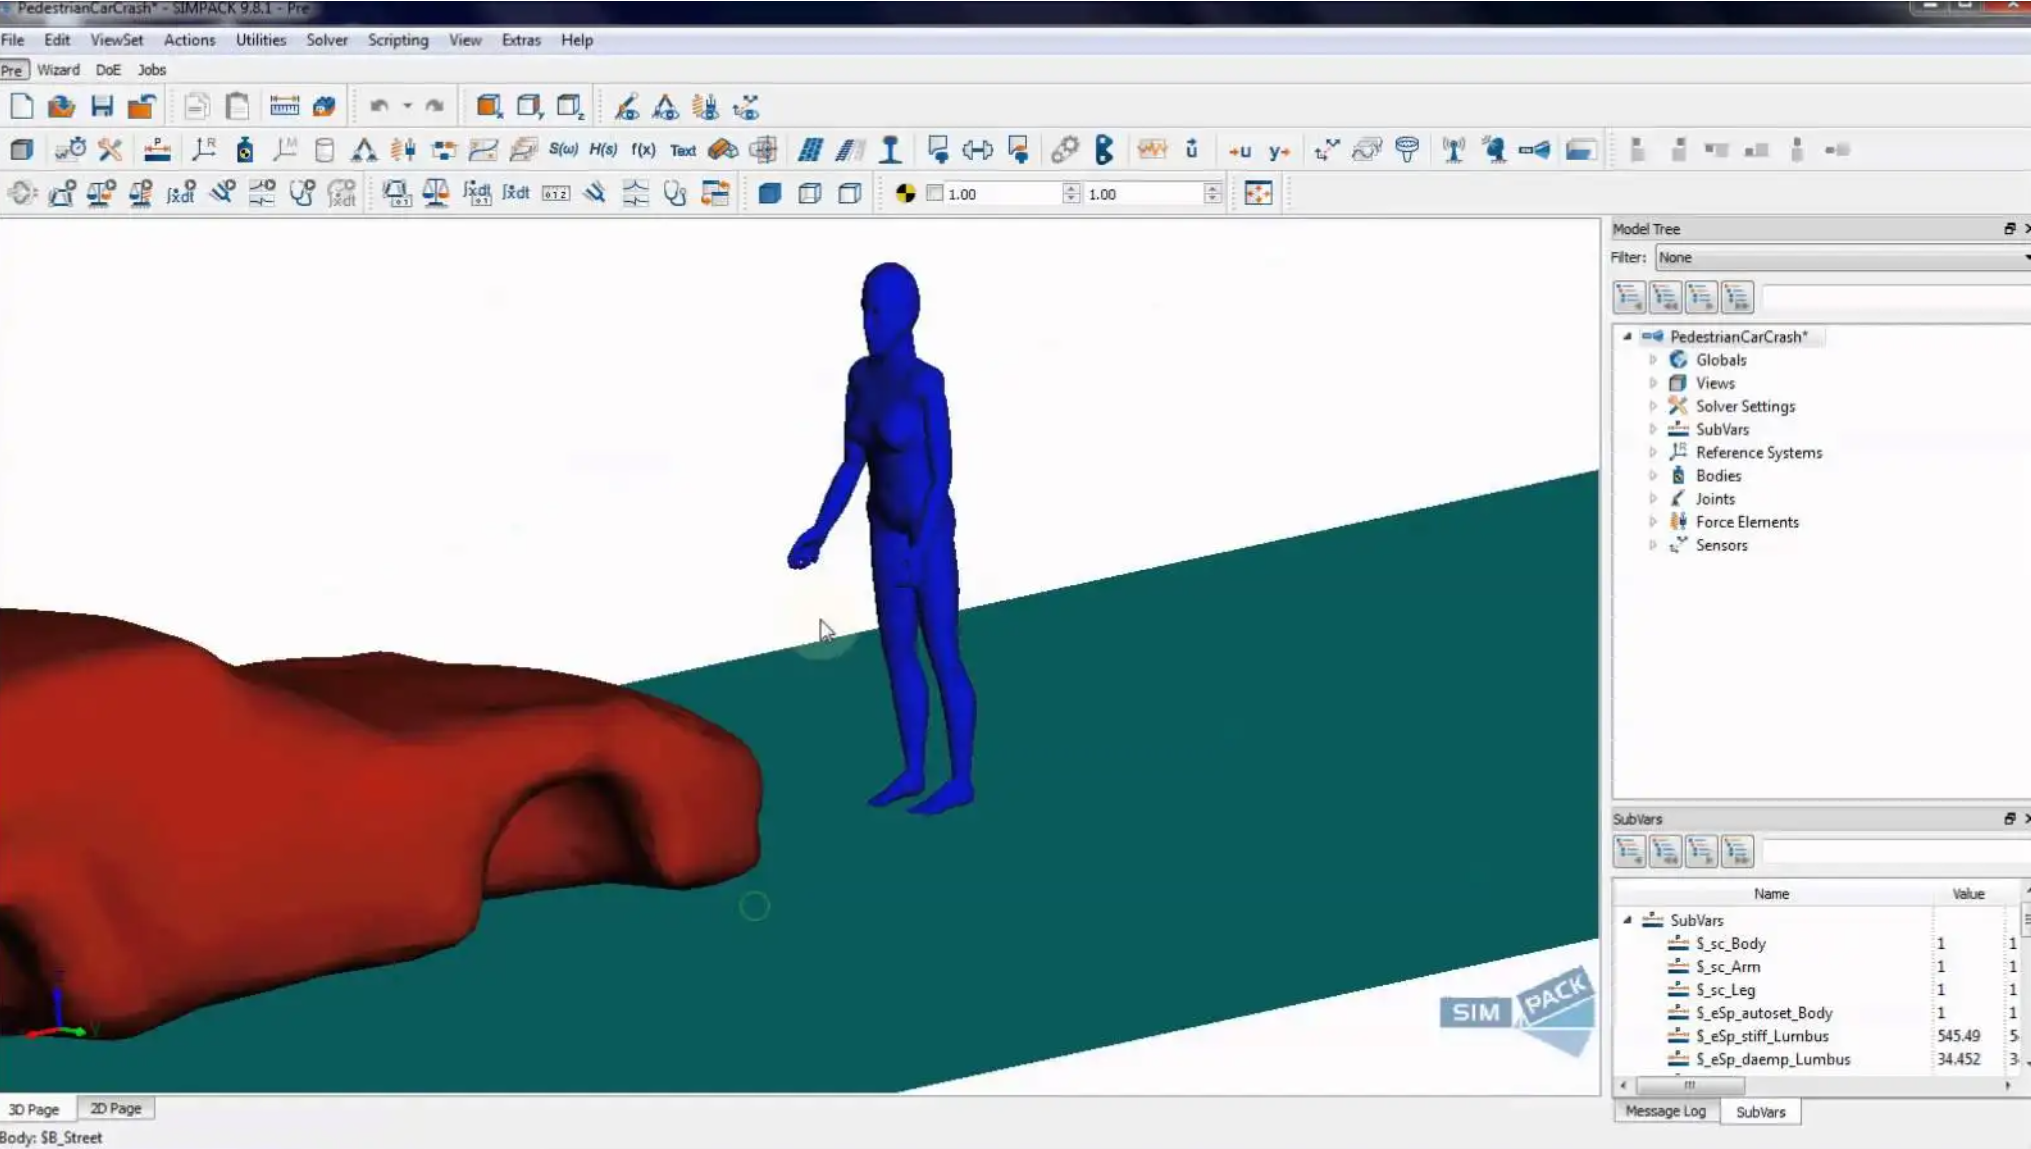This screenshot has height=1149, width=2031.
Task: Click the crash-test center-of-mass marker icon
Action: click(x=905, y=193)
